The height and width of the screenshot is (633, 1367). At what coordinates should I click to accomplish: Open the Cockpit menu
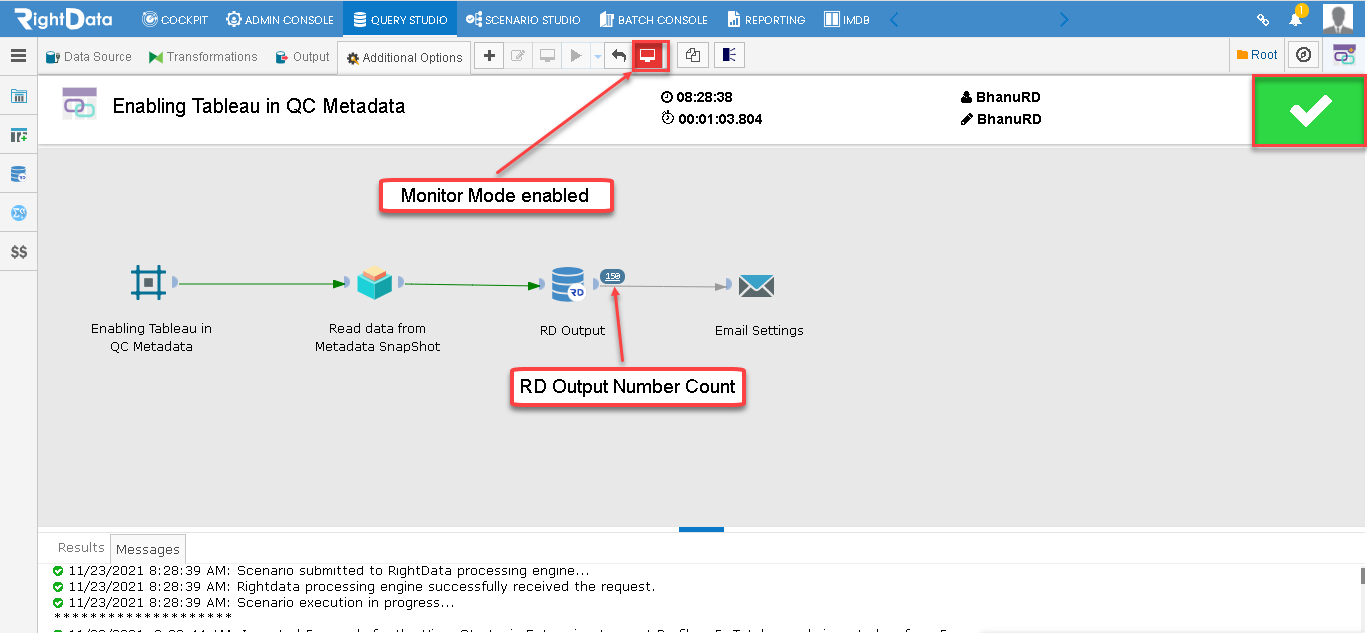[175, 19]
